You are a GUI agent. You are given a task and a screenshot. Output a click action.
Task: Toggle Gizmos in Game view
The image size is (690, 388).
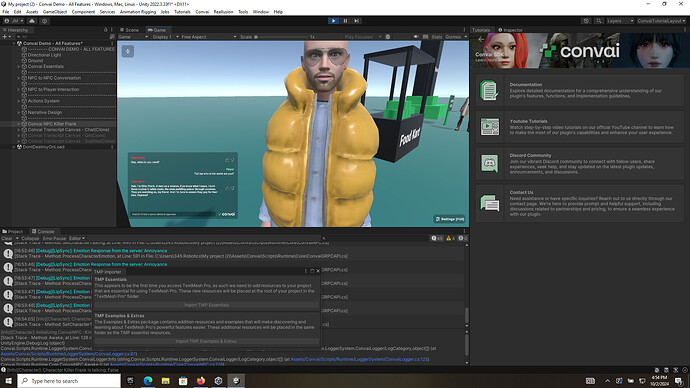[x=453, y=37]
